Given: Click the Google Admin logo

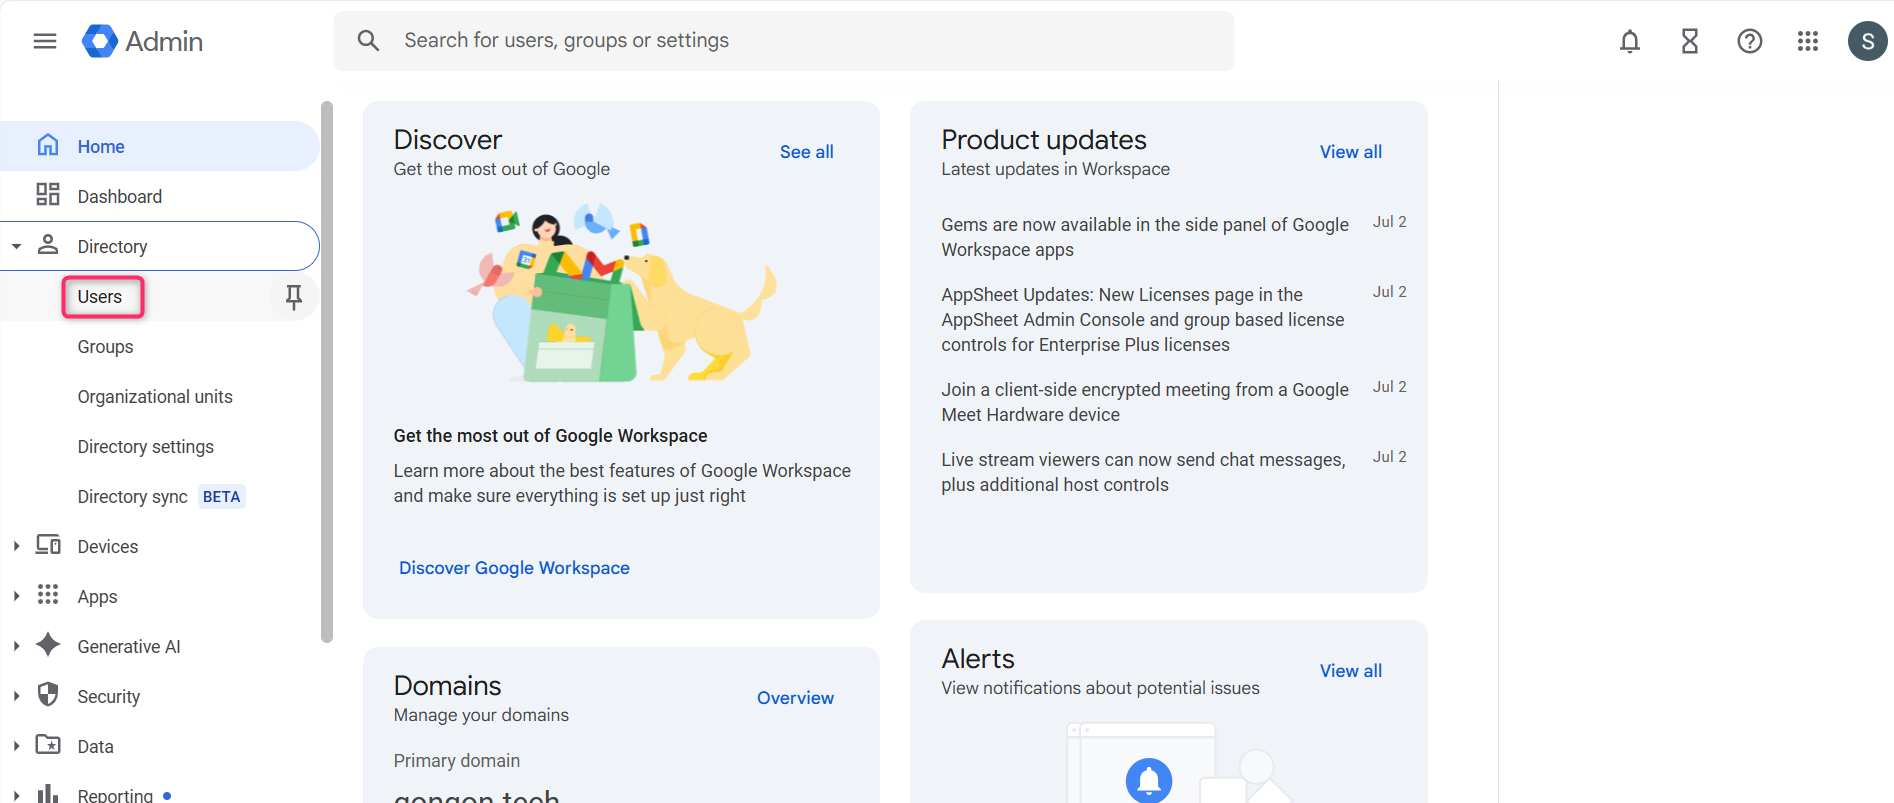Looking at the screenshot, I should click(x=142, y=41).
